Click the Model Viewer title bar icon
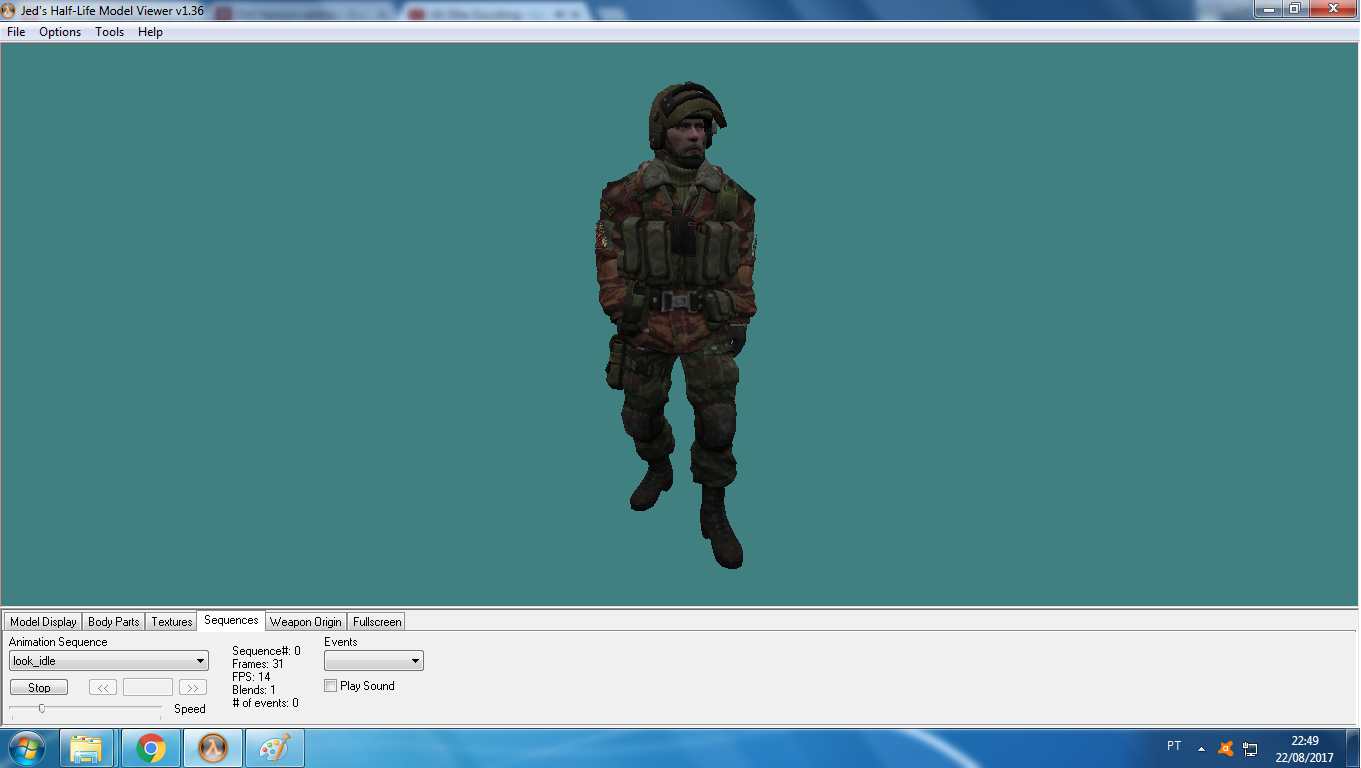Viewport: 1361px width, 768px height. click(10, 10)
